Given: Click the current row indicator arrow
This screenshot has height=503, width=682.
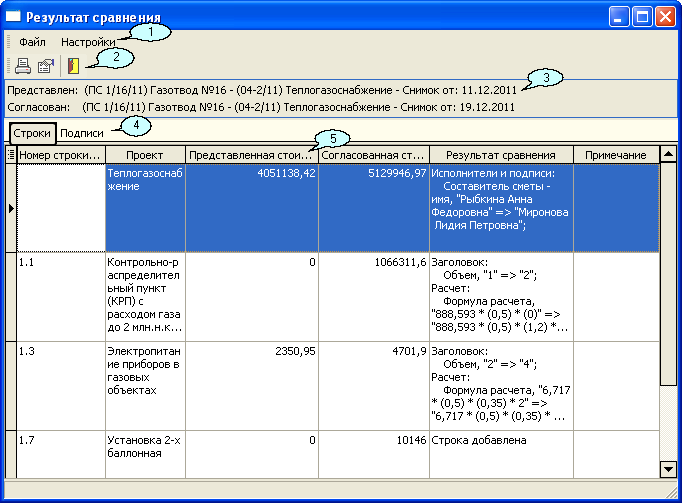Looking at the screenshot, I should tap(11, 207).
